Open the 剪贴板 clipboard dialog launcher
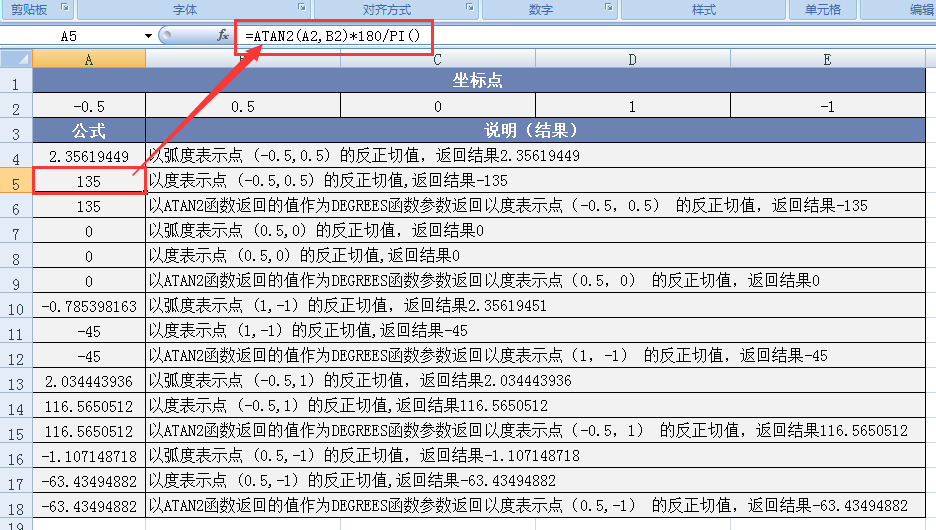The width and height of the screenshot is (936, 530). point(64,8)
